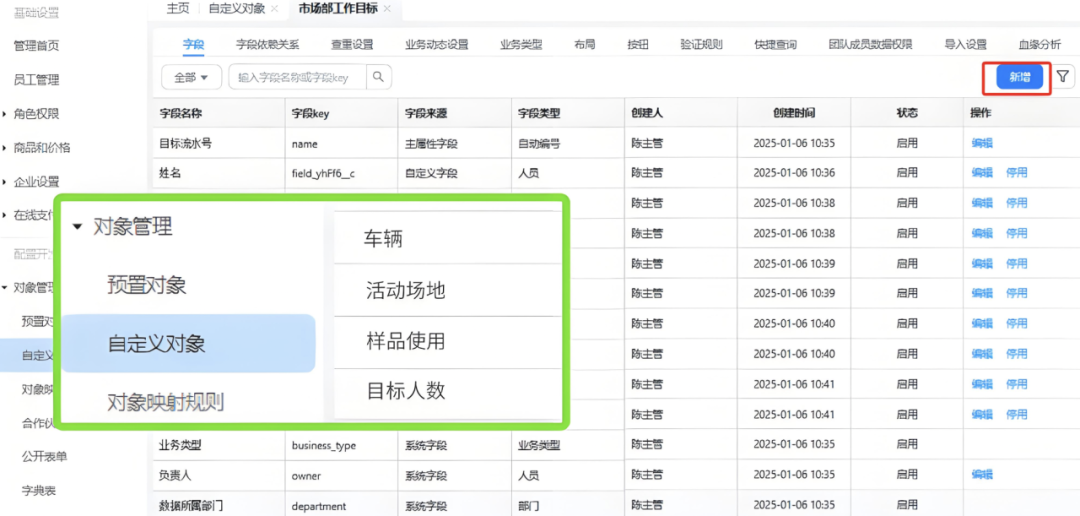Focus the field name or key search box
This screenshot has width=1080, height=516.
298,77
